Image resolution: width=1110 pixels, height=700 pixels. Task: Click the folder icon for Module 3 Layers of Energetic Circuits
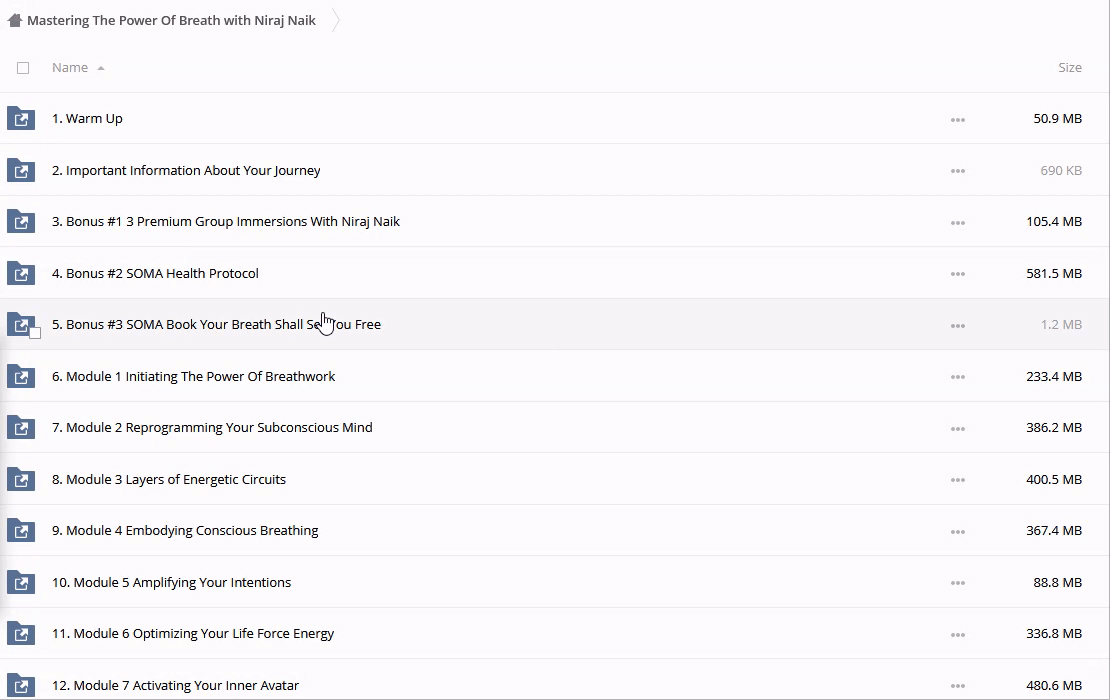pyautogui.click(x=21, y=479)
